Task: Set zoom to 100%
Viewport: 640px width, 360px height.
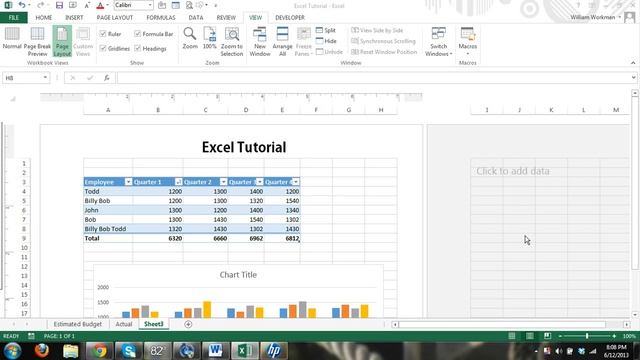Action: click(210, 39)
